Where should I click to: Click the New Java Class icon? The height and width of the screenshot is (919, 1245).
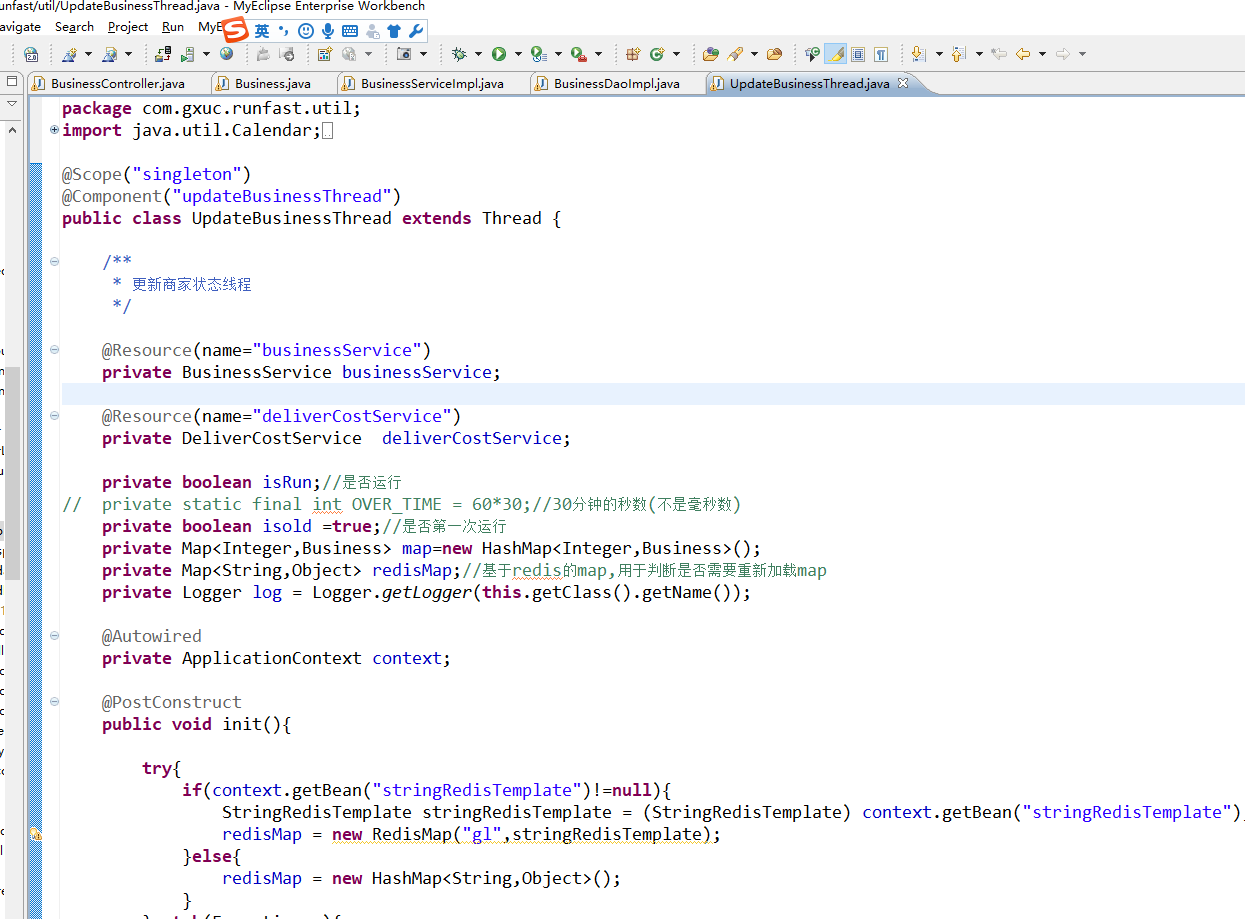(x=657, y=54)
